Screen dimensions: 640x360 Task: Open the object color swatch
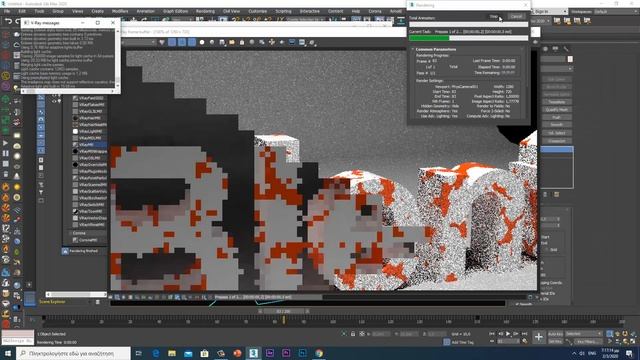[x=570, y=59]
